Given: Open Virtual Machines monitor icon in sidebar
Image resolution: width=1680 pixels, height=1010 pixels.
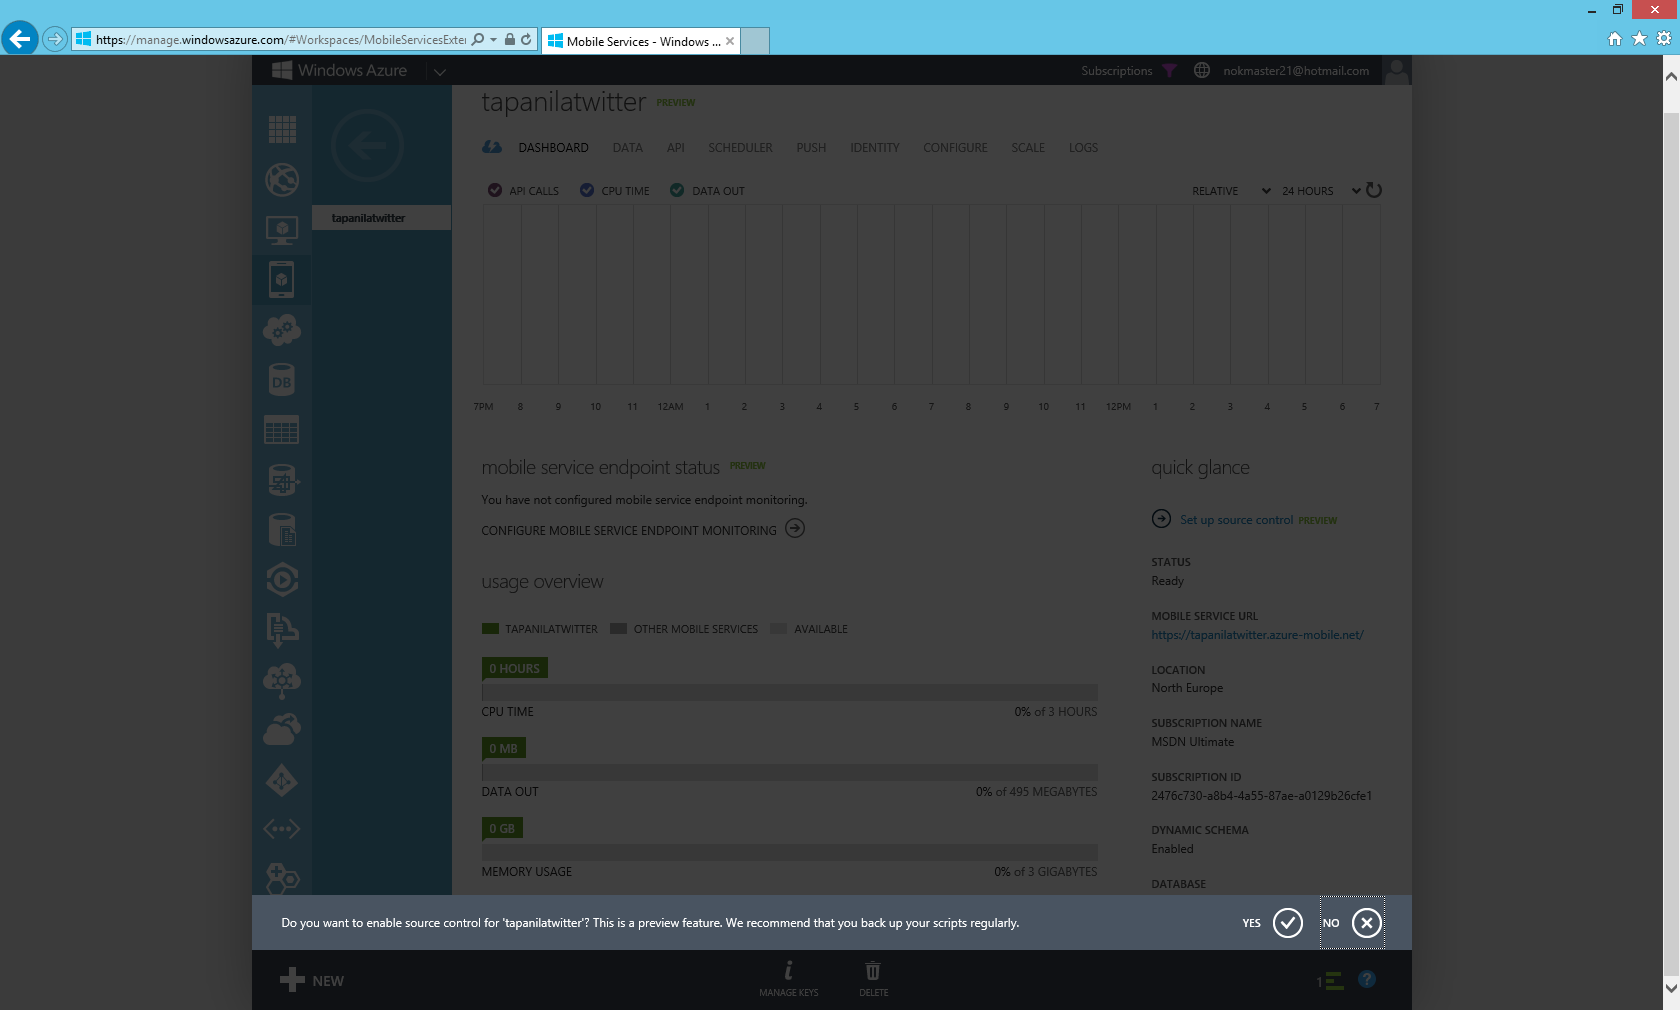Looking at the screenshot, I should tap(282, 230).
